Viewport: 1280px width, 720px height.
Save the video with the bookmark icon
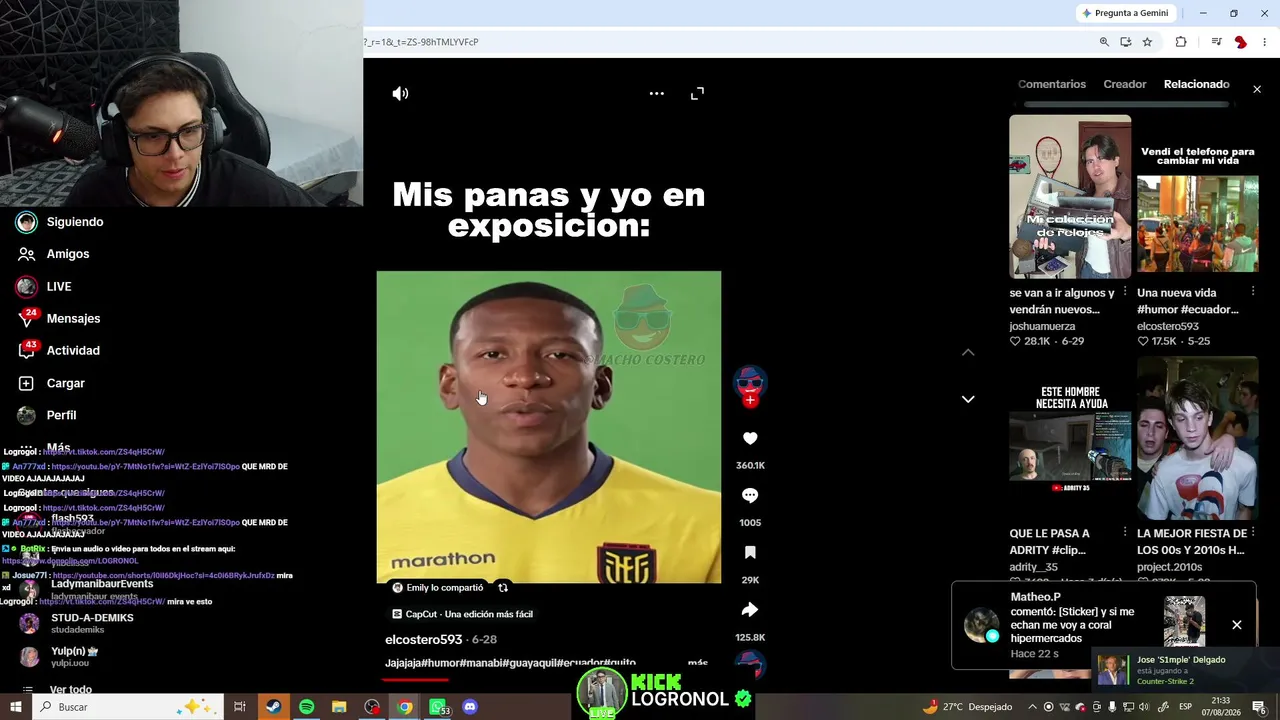[x=750, y=553]
